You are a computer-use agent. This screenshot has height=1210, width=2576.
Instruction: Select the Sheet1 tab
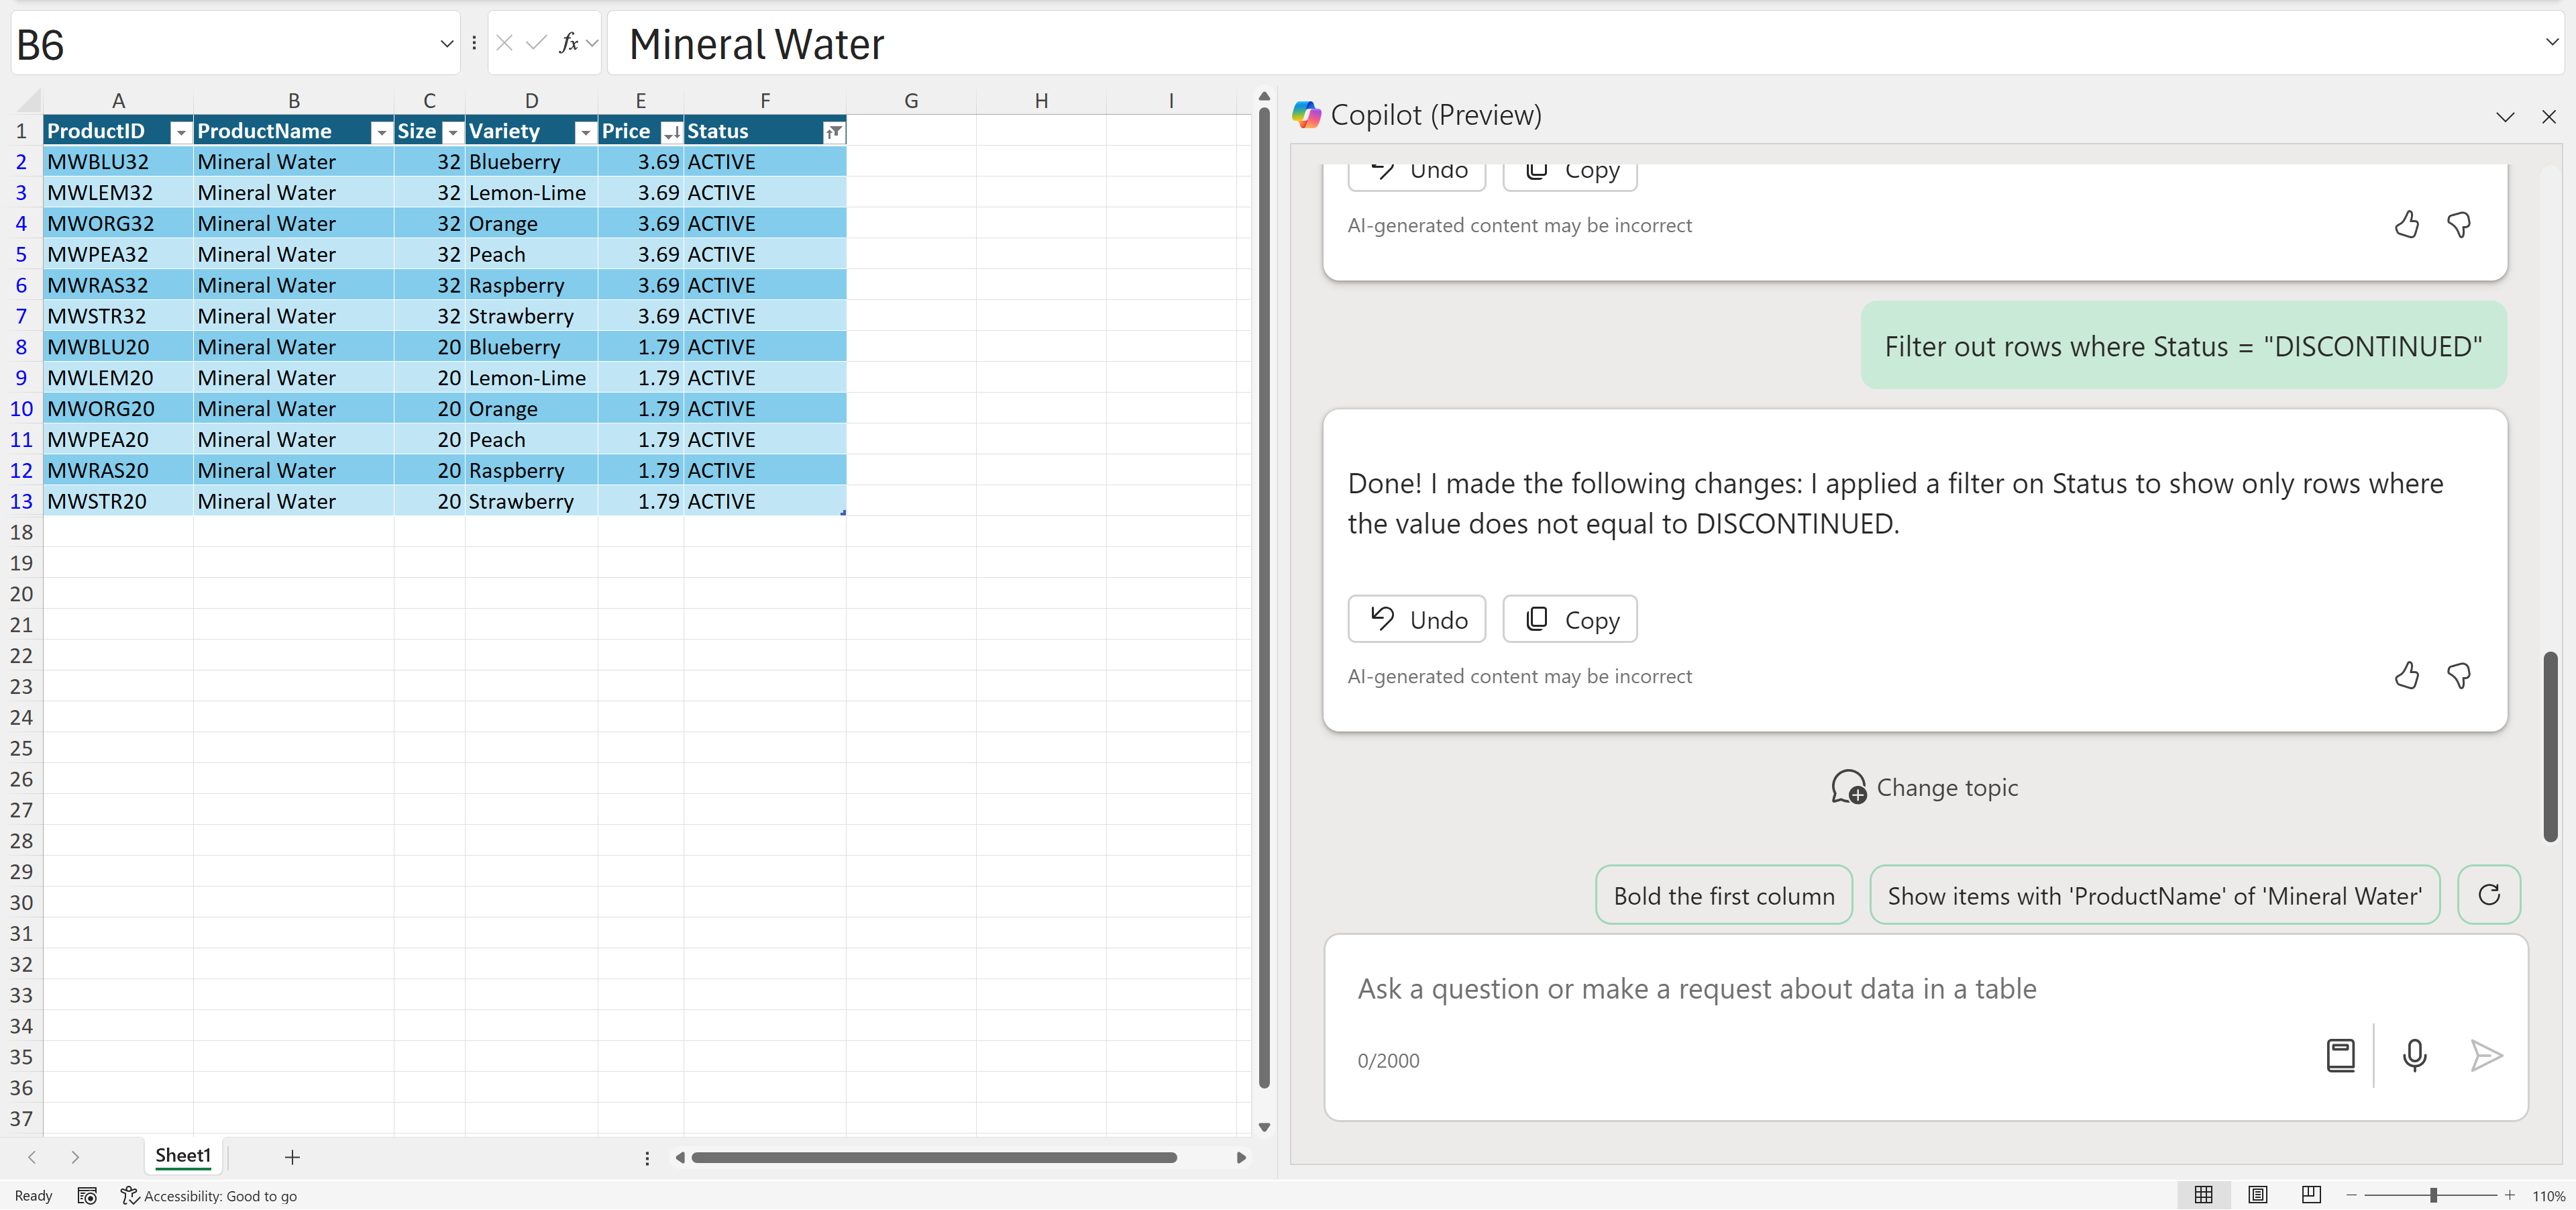click(183, 1156)
